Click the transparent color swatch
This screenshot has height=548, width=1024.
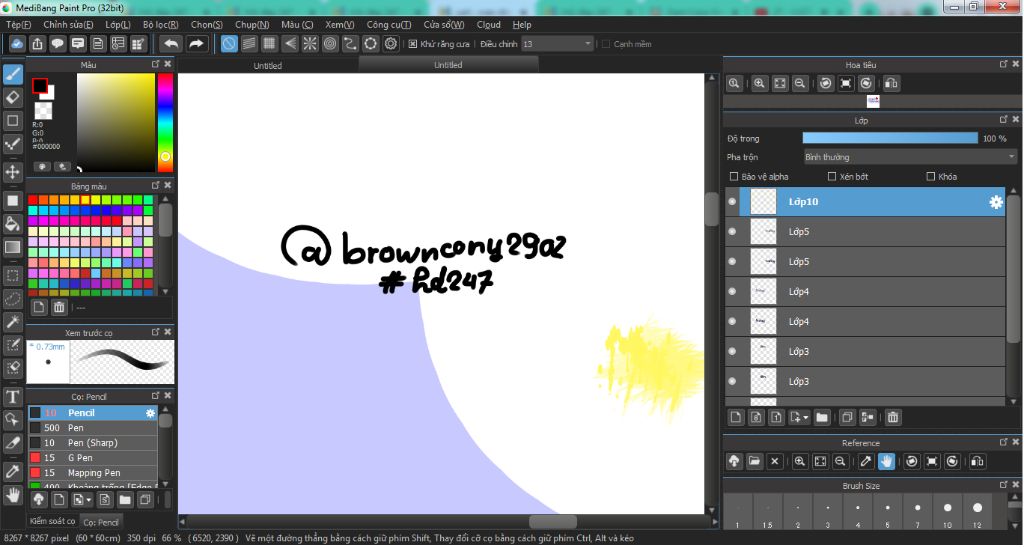coord(43,110)
